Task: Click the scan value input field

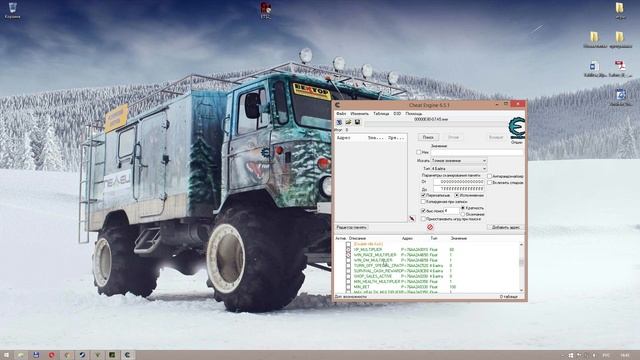Action: click(477, 152)
